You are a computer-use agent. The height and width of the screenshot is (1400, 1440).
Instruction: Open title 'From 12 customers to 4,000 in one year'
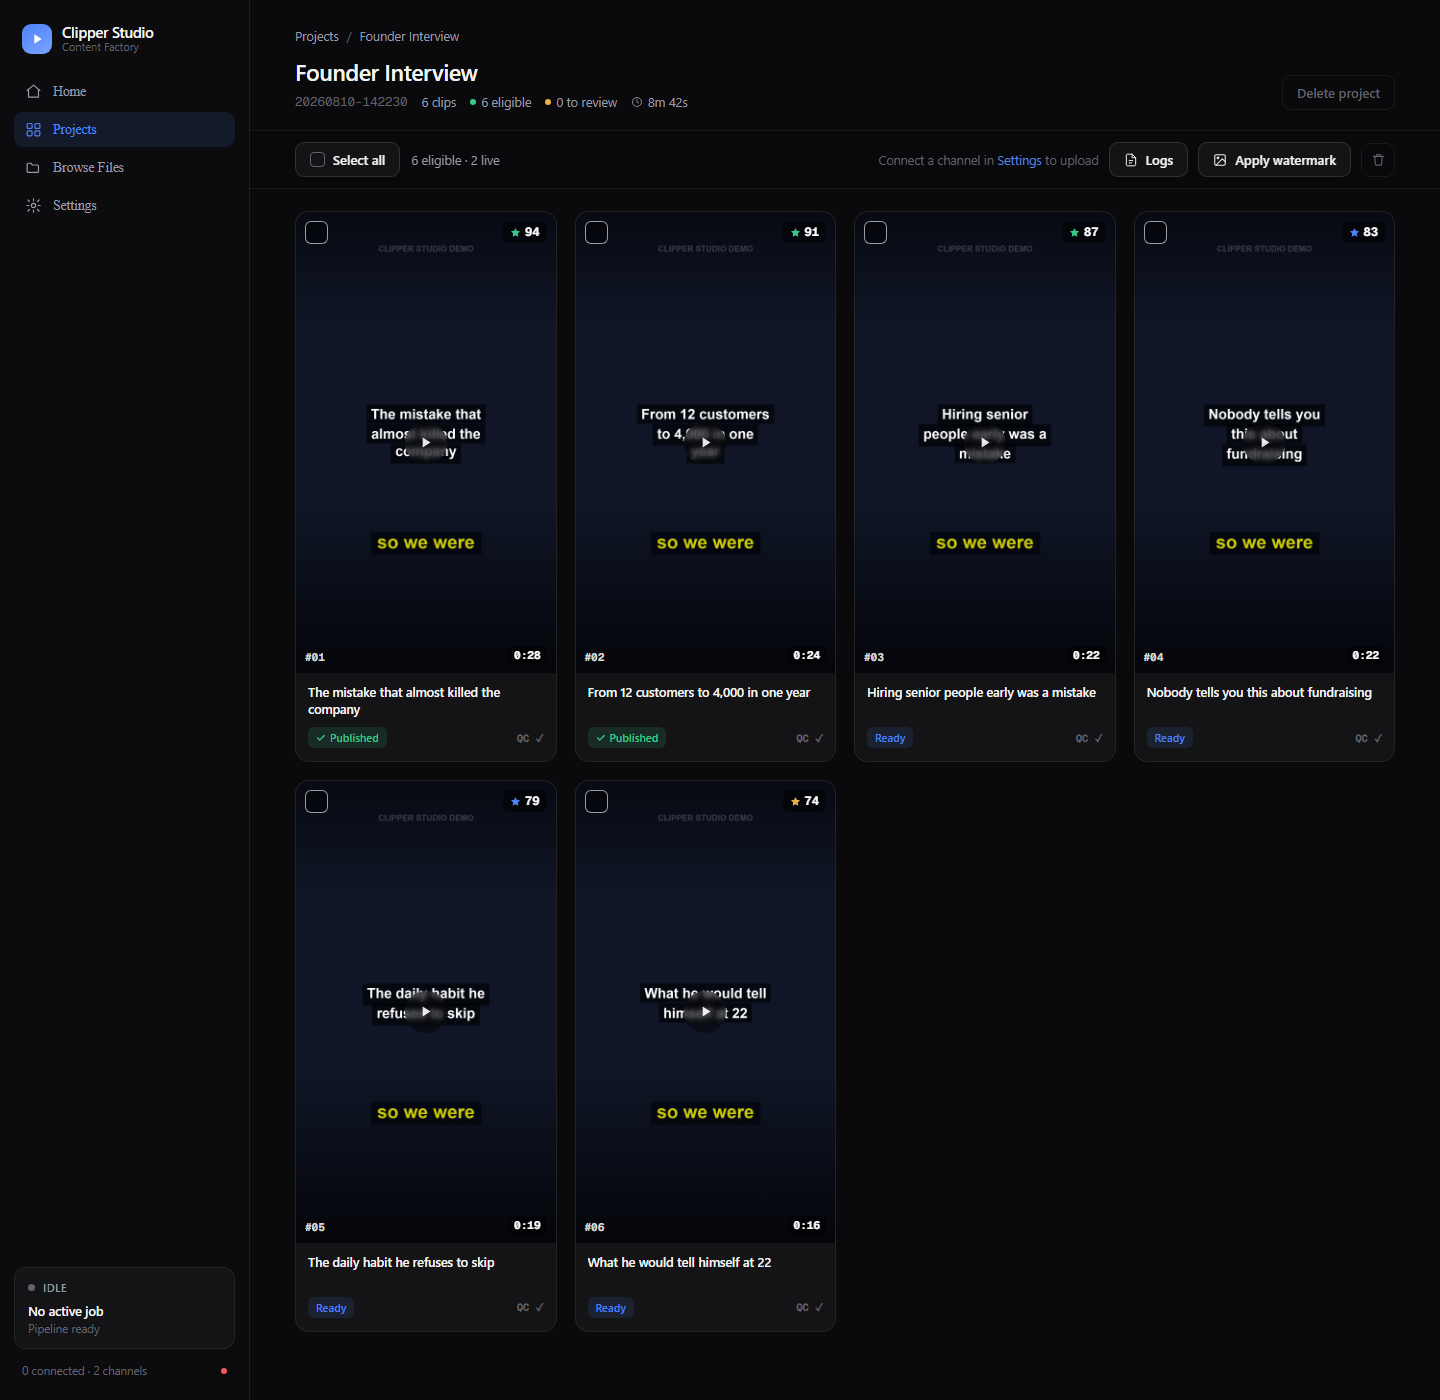(699, 692)
